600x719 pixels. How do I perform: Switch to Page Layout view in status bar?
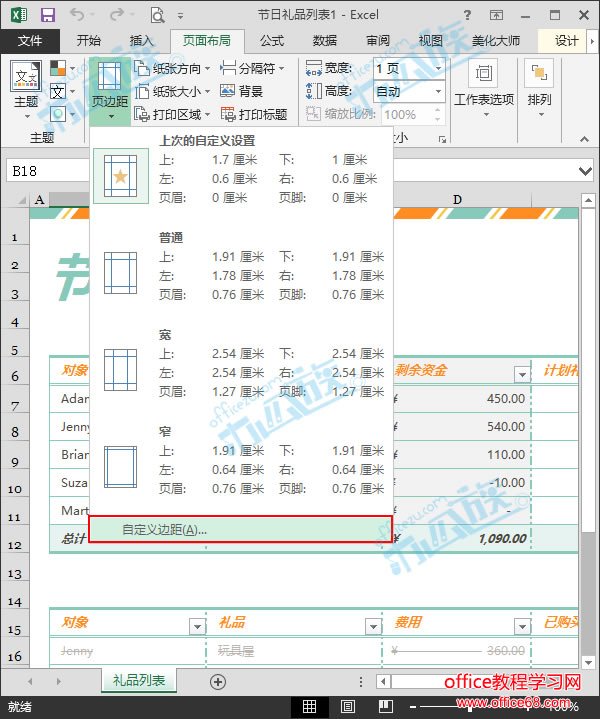click(x=347, y=707)
